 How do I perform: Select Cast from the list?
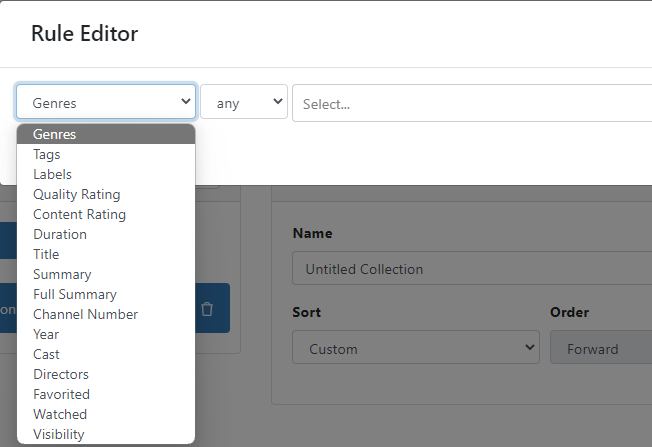click(46, 354)
